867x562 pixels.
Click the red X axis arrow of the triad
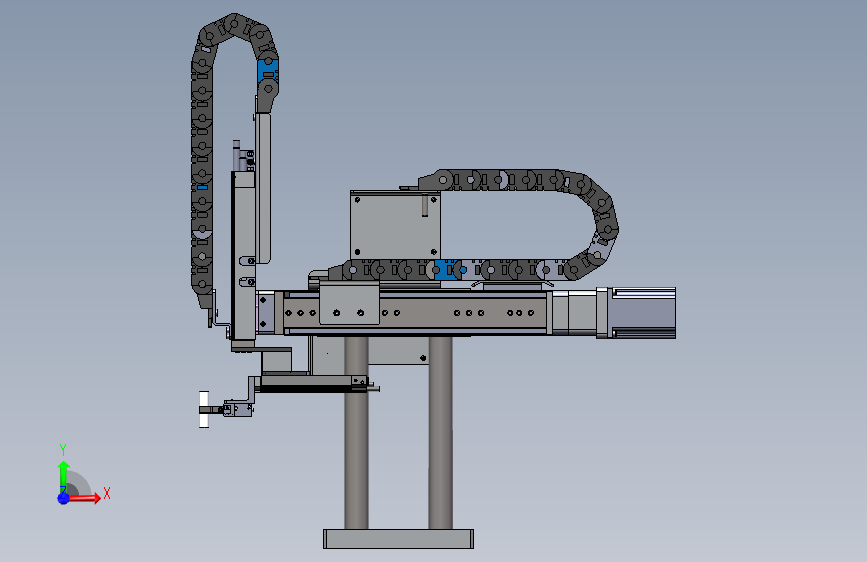point(84,498)
